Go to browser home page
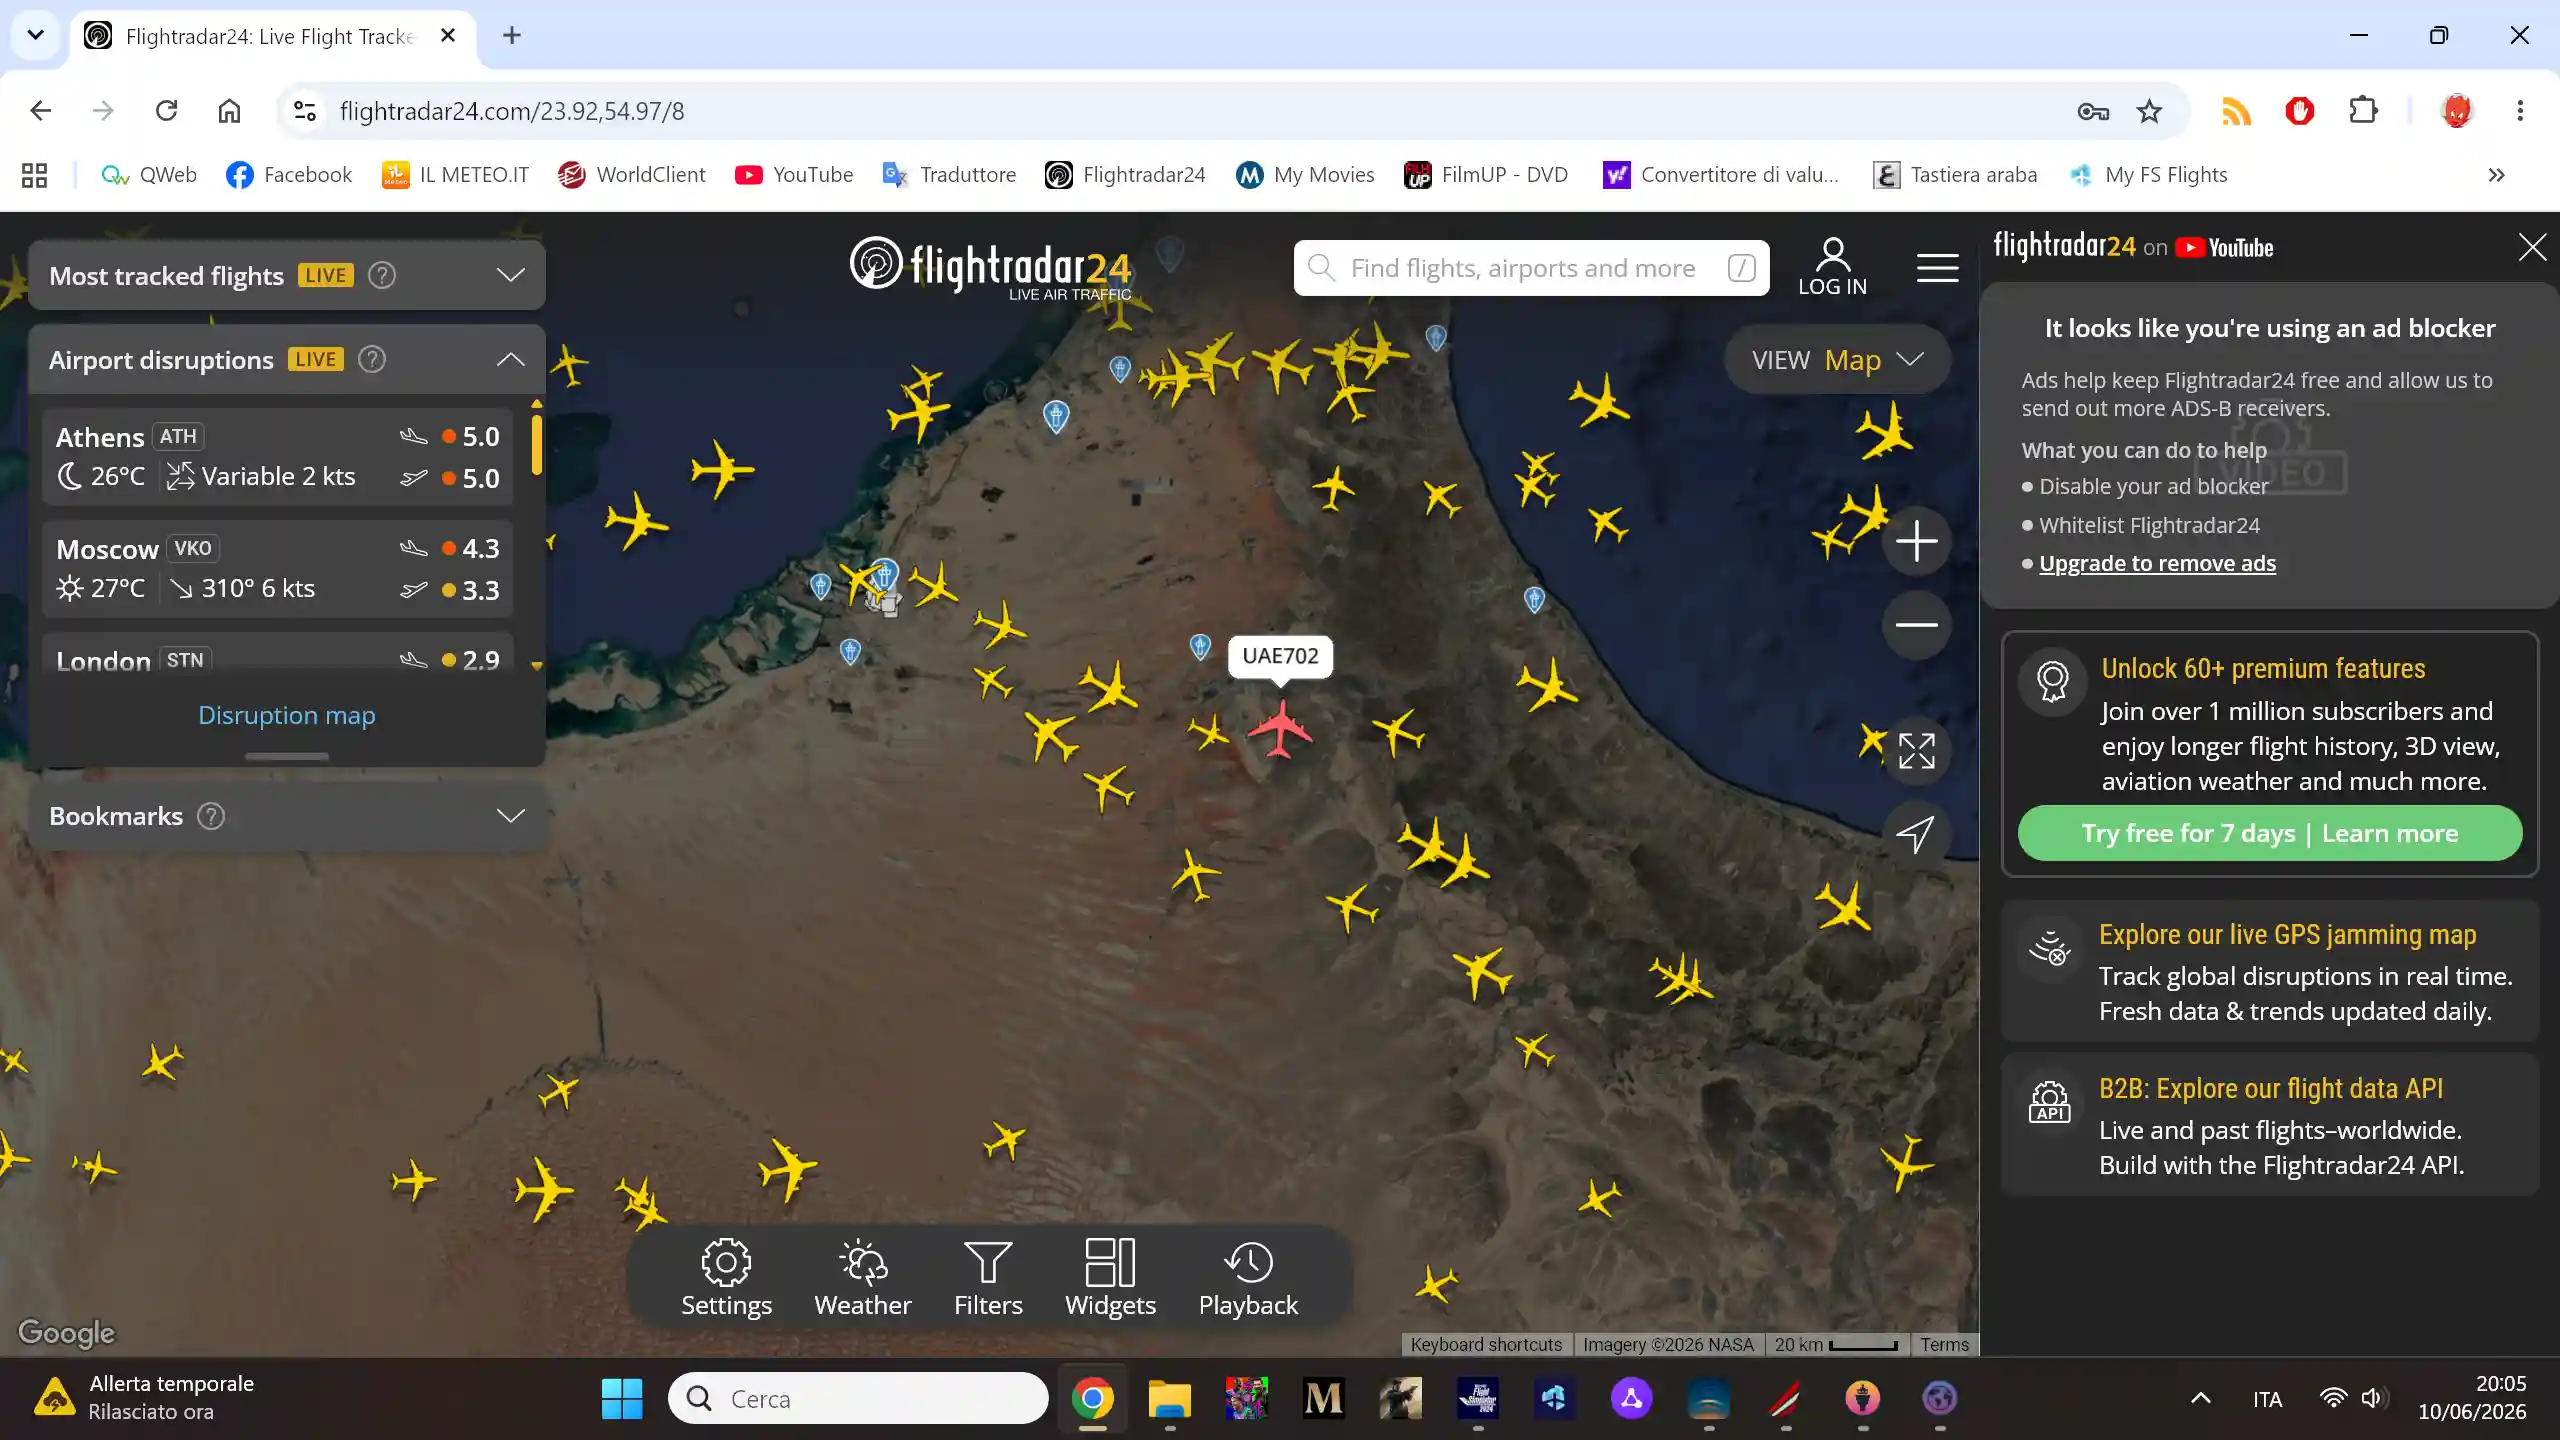This screenshot has height=1440, width=2560. point(229,111)
